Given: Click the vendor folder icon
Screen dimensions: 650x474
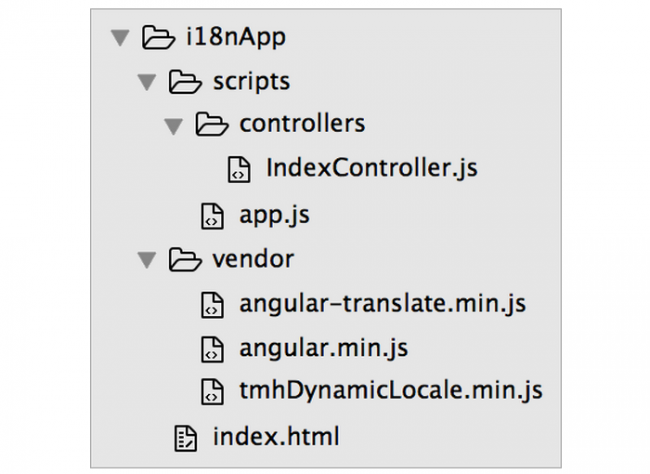Looking at the screenshot, I should (185, 259).
